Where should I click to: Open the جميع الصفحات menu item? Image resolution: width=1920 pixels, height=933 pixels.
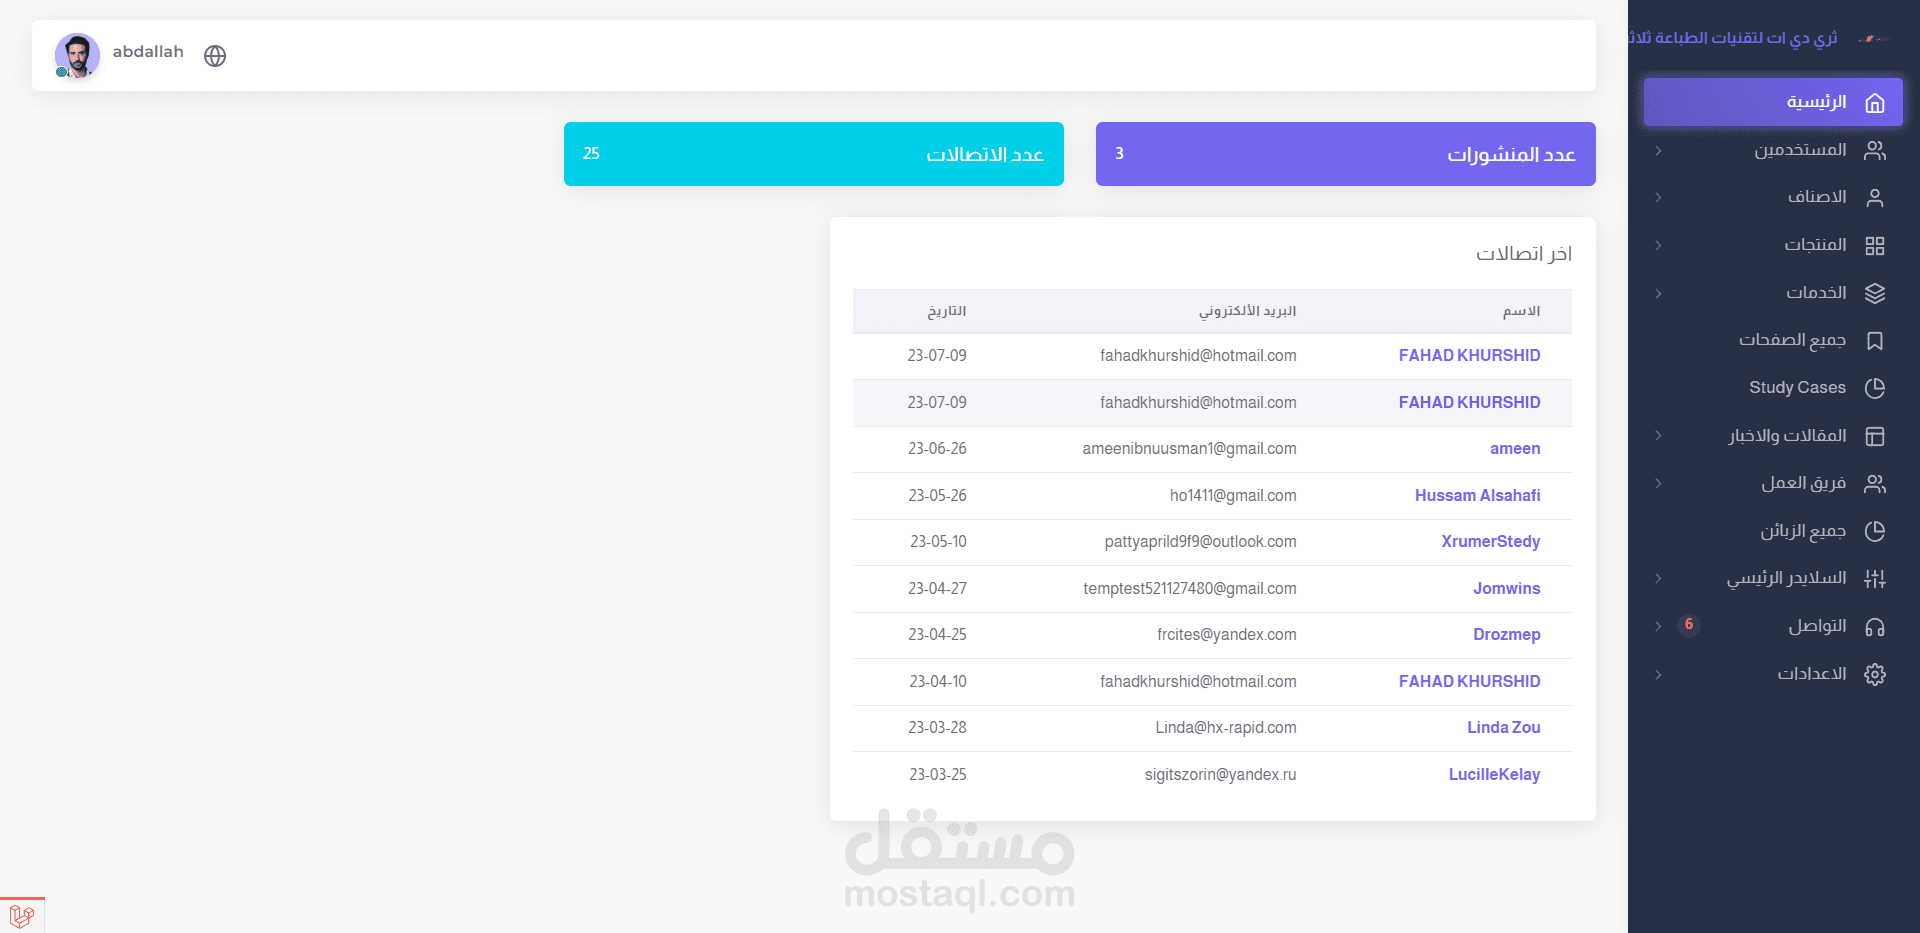(x=1773, y=340)
